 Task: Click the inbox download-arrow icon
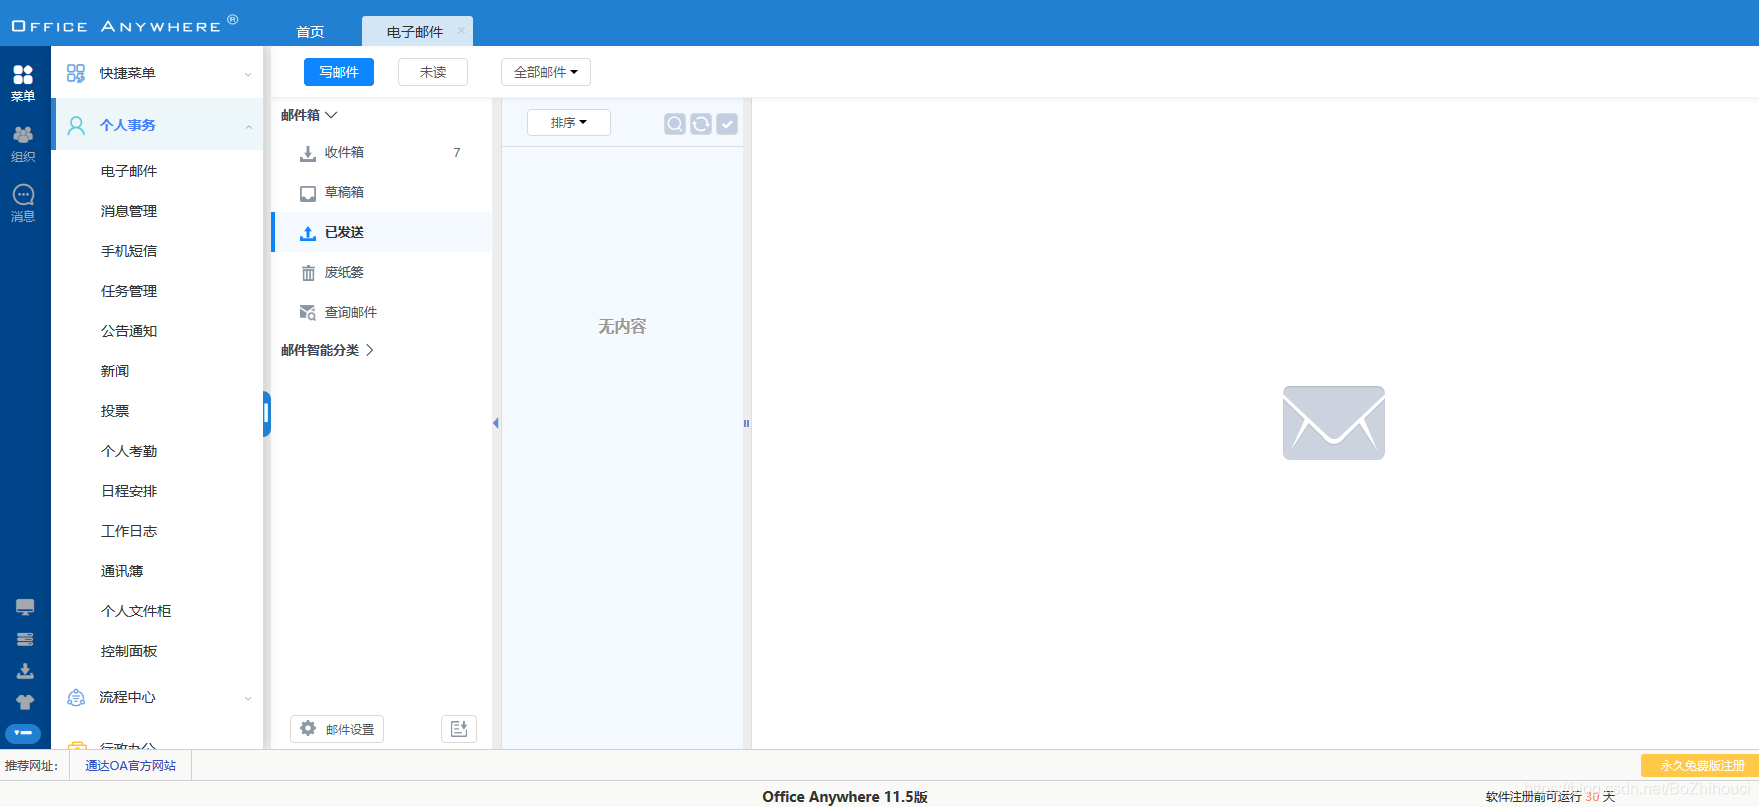tap(308, 153)
